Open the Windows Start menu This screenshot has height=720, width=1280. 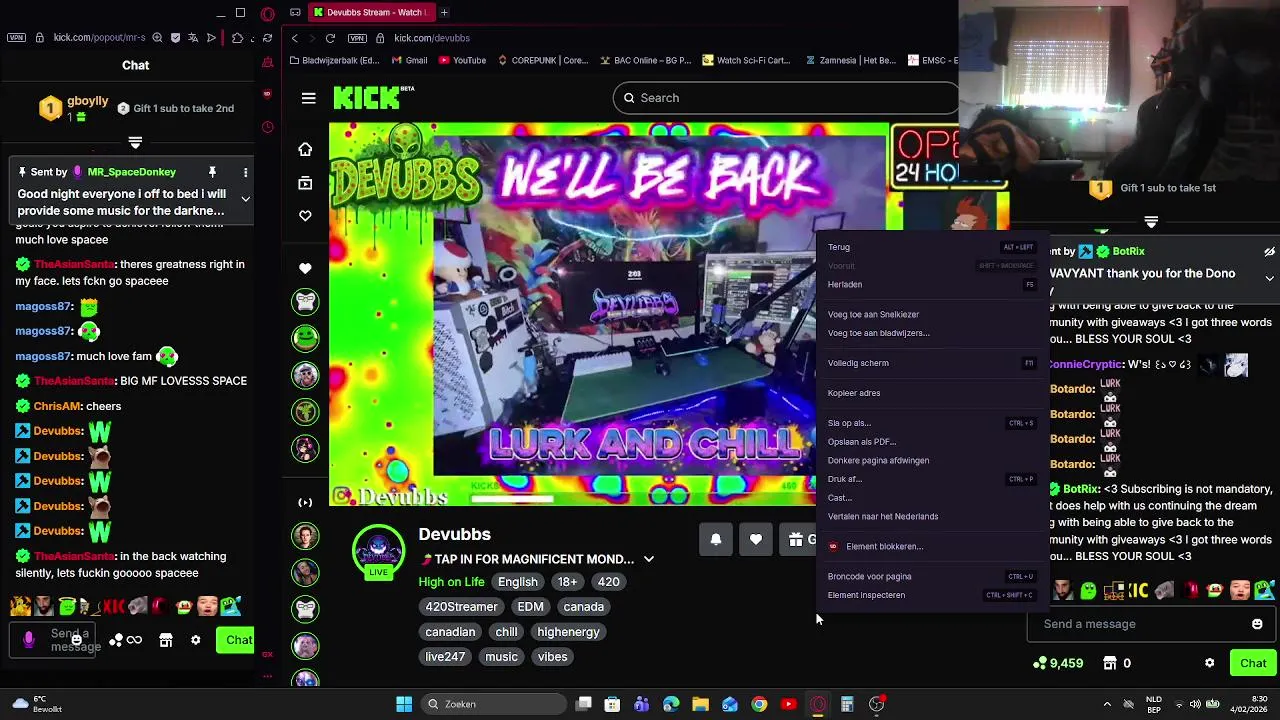404,704
